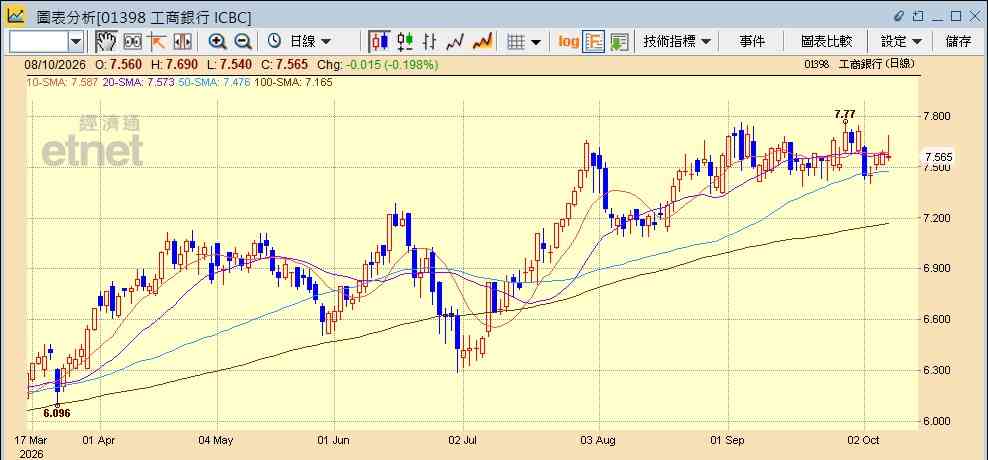The image size is (988, 460).
Task: Click the chart analysis title icon
Action: click(16, 16)
